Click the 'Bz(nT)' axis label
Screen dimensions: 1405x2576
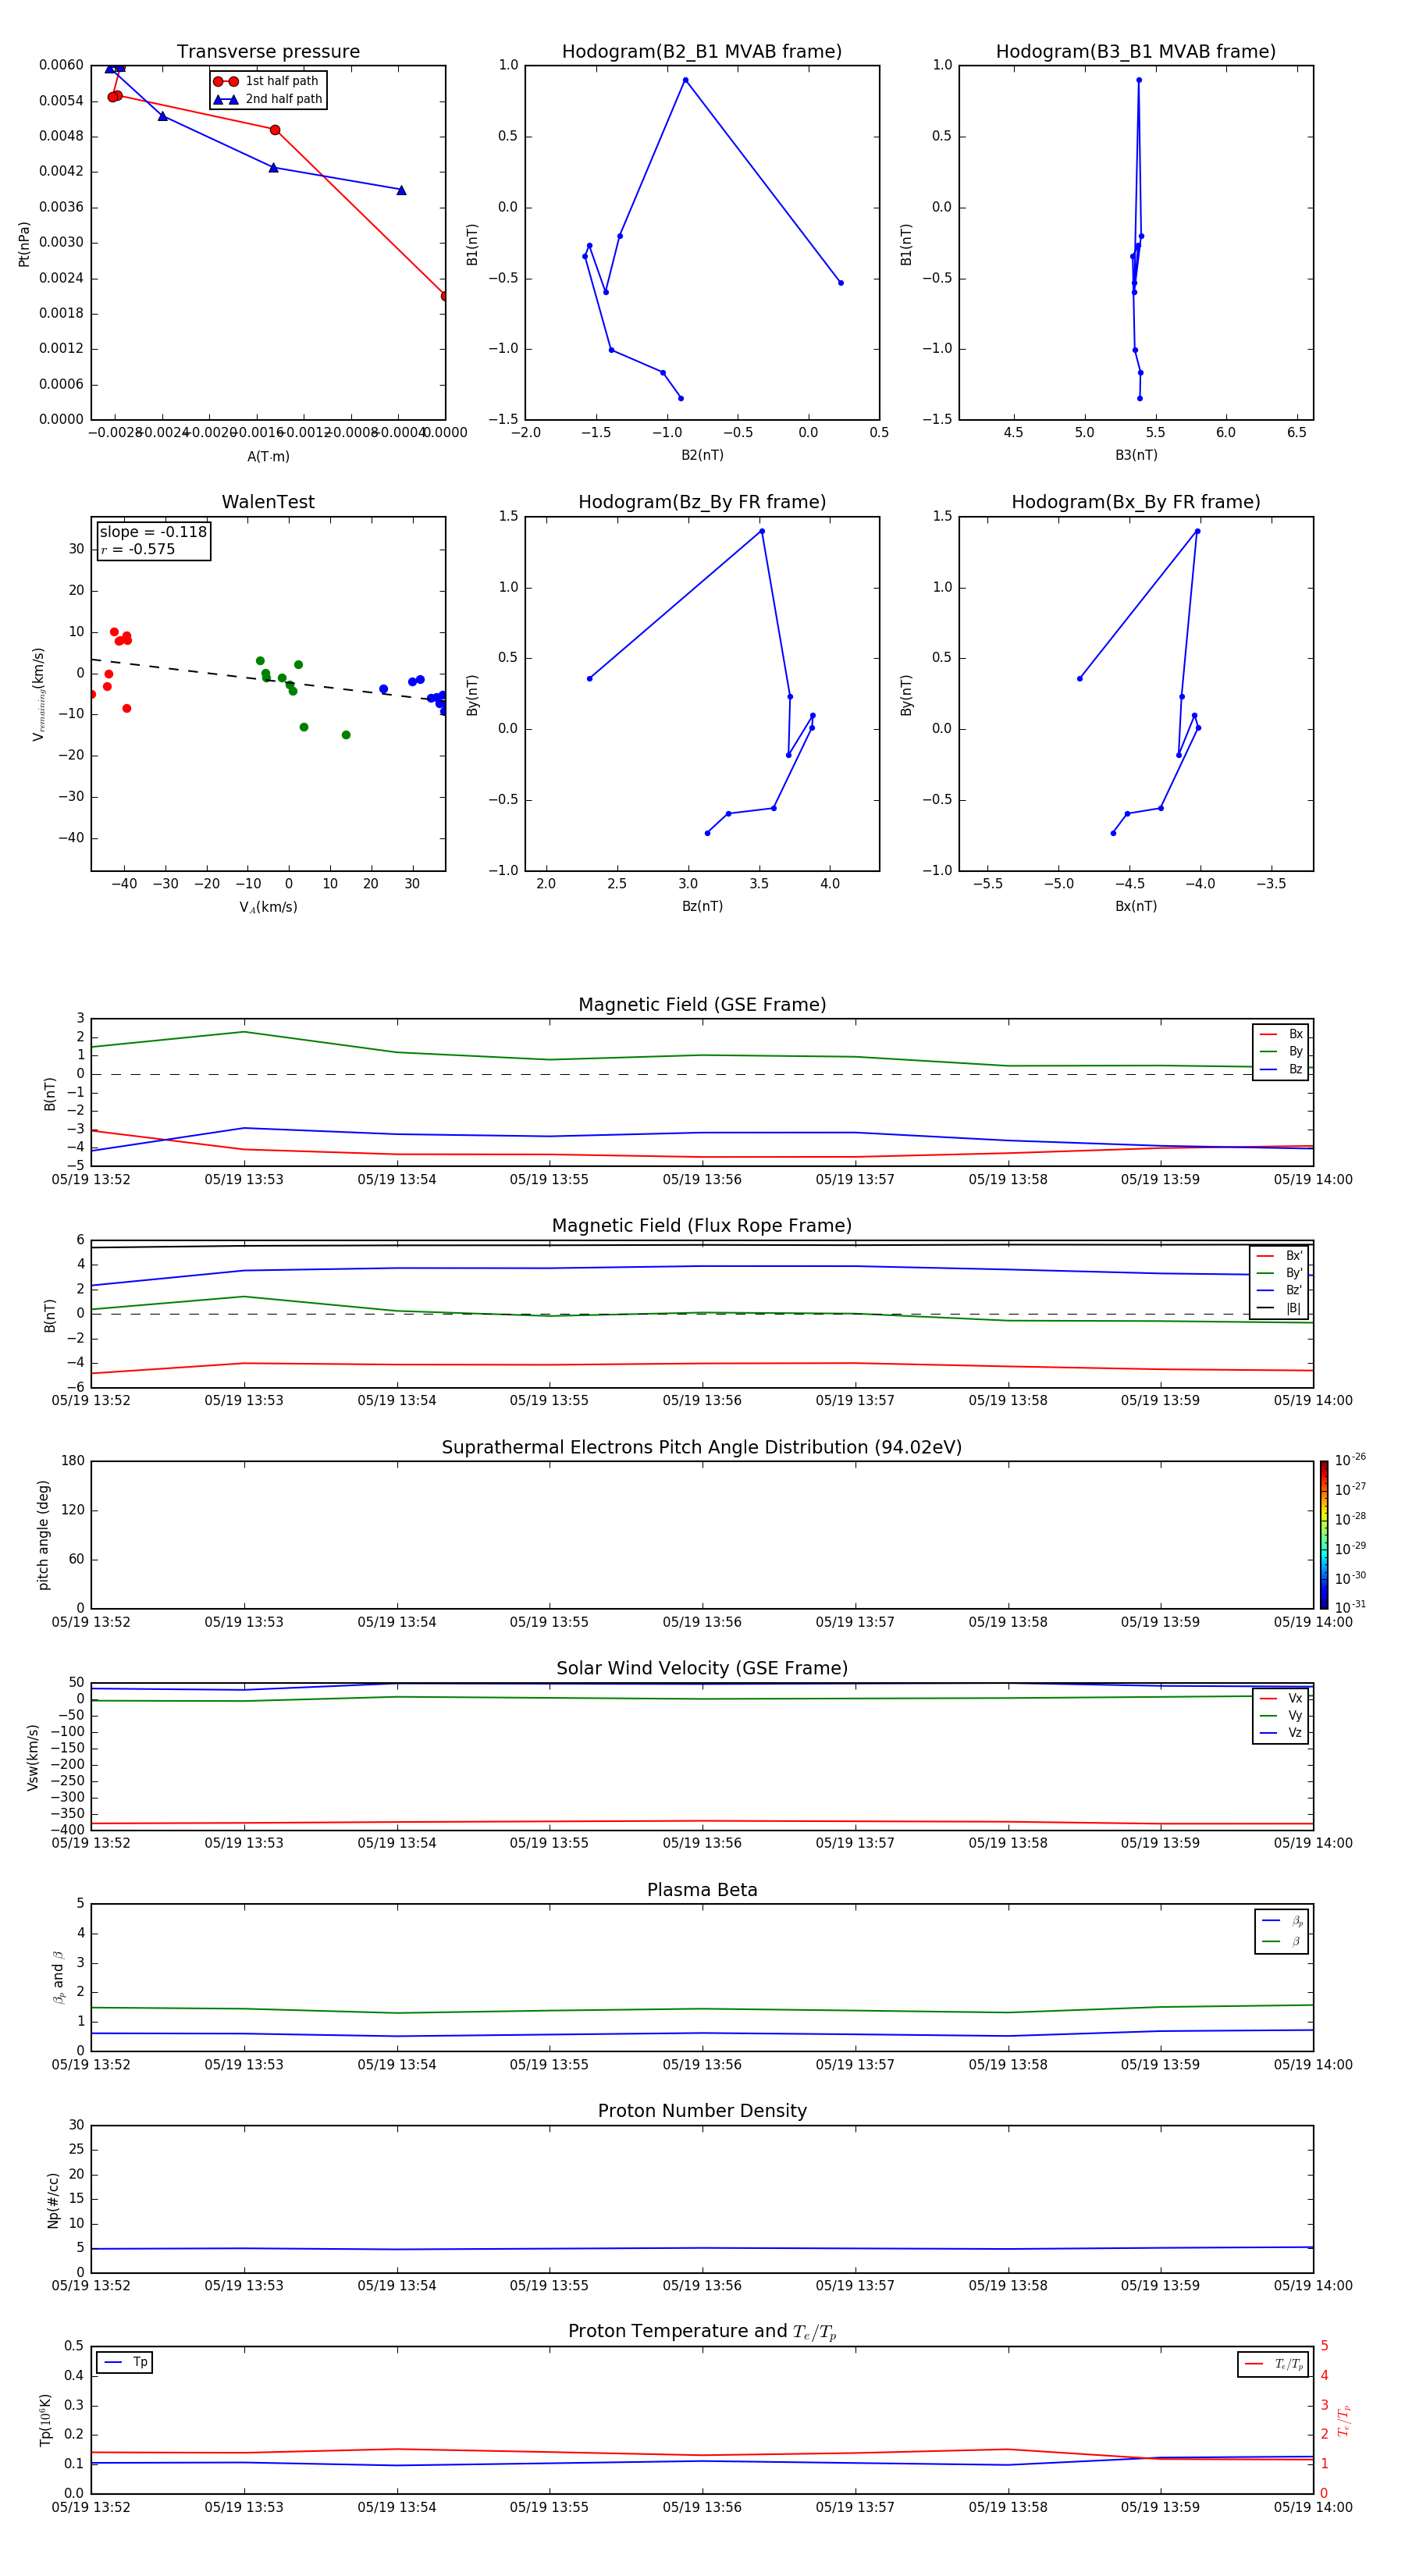(702, 906)
